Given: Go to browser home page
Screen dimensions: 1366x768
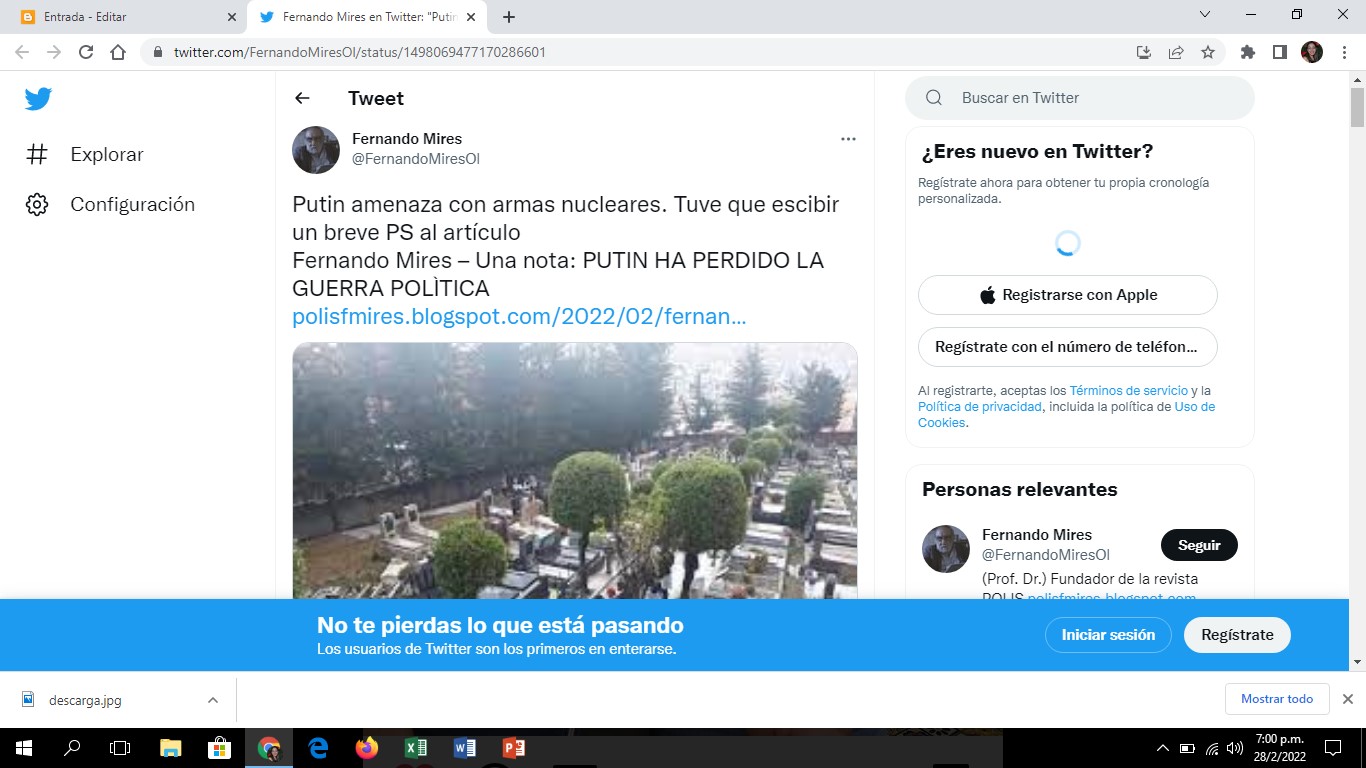Looking at the screenshot, I should pyautogui.click(x=118, y=52).
